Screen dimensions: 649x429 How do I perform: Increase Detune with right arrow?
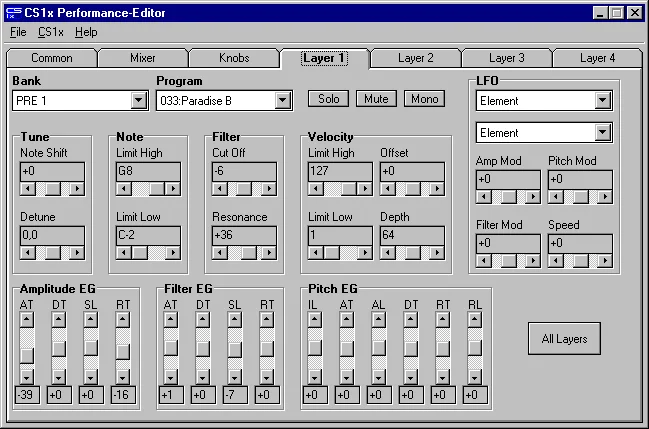77,253
